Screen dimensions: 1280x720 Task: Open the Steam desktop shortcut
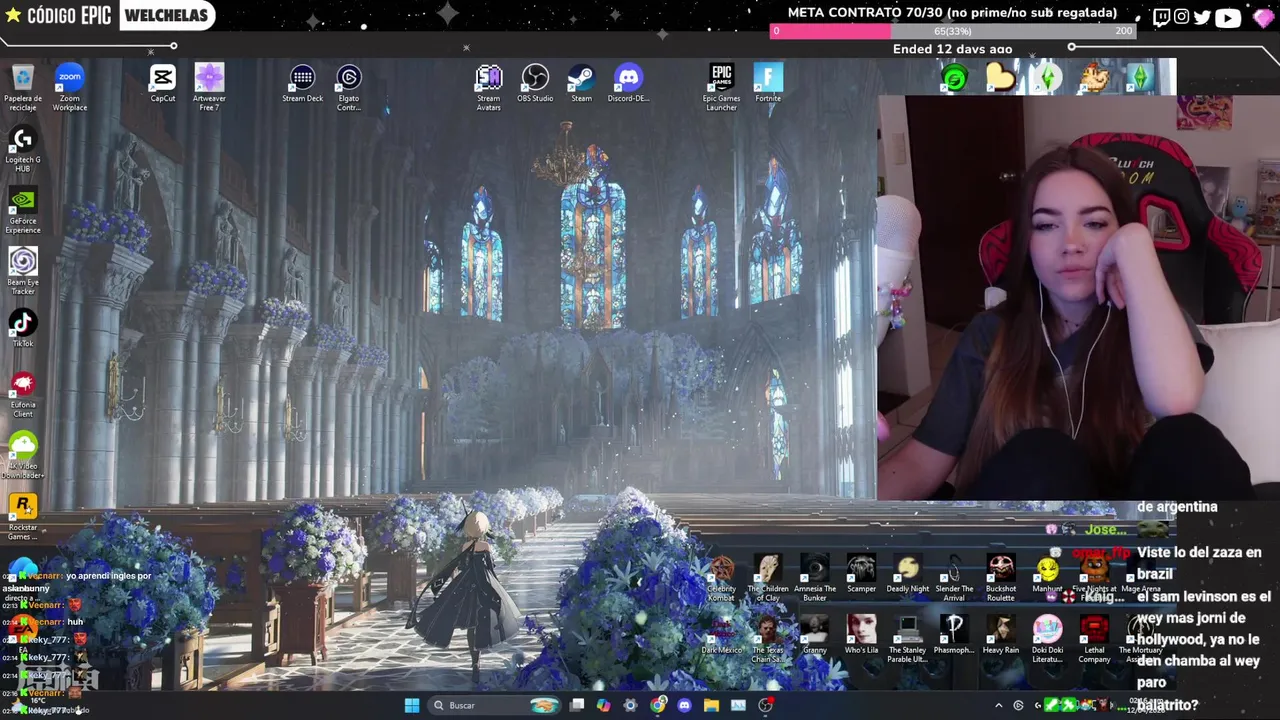click(581, 83)
